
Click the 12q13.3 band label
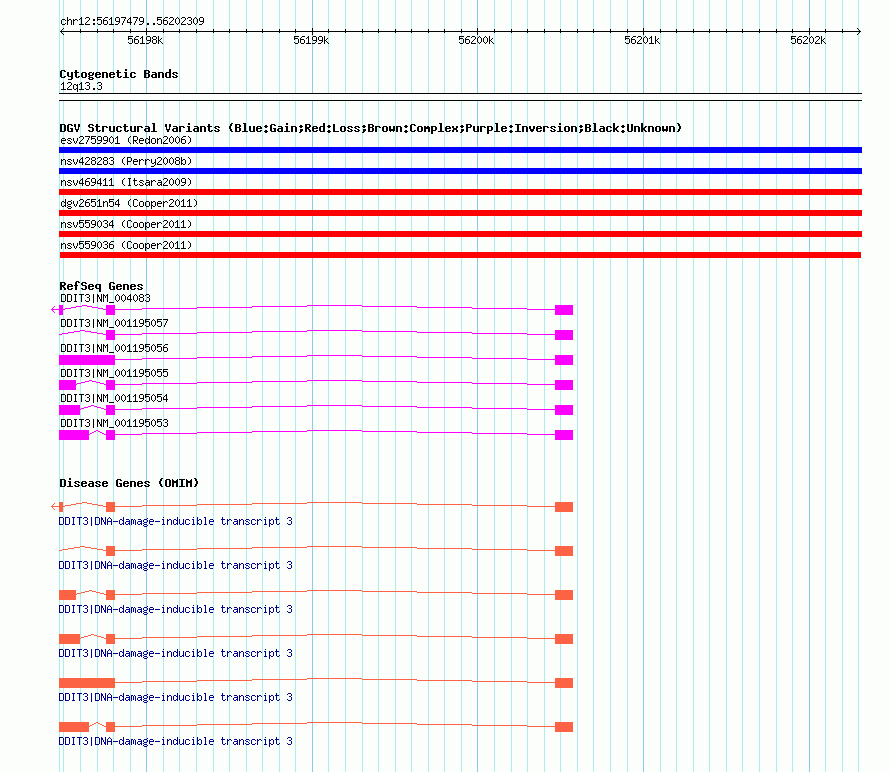point(81,86)
